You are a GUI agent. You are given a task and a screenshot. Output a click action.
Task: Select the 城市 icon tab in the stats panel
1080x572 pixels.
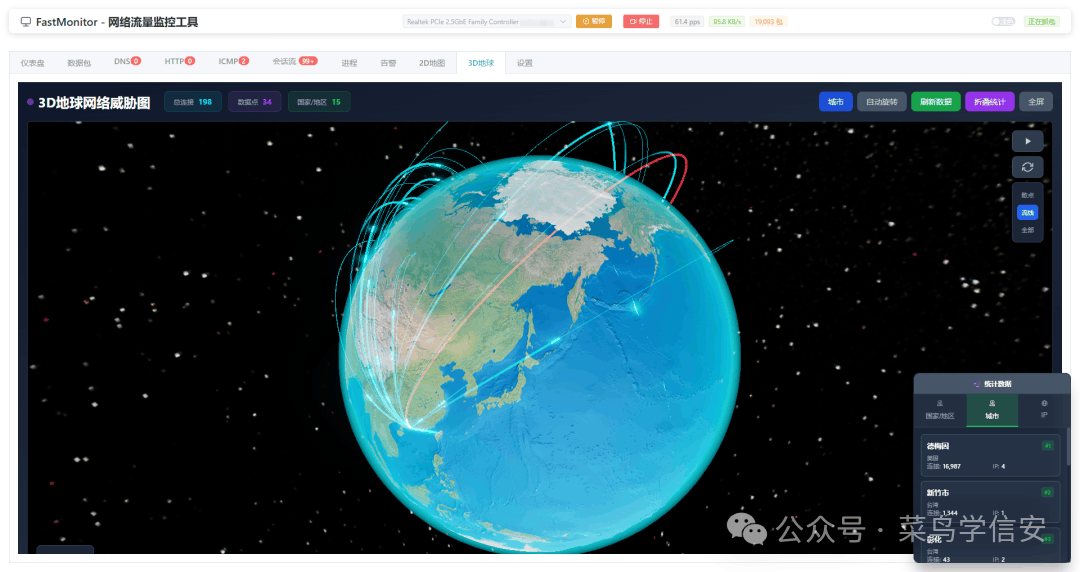[992, 409]
